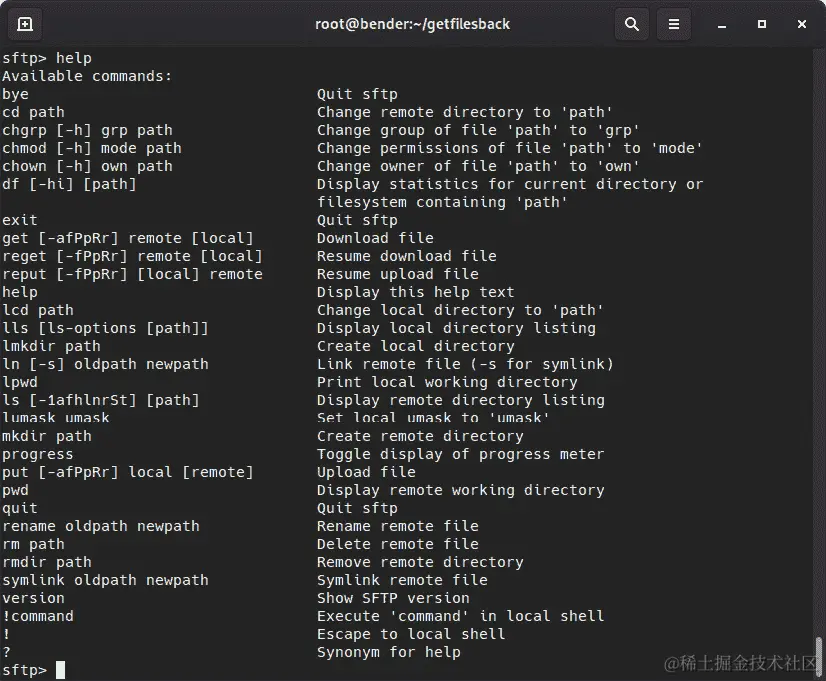826x681 pixels.
Task: Select the 'Upload file' description text
Action: coord(363,471)
